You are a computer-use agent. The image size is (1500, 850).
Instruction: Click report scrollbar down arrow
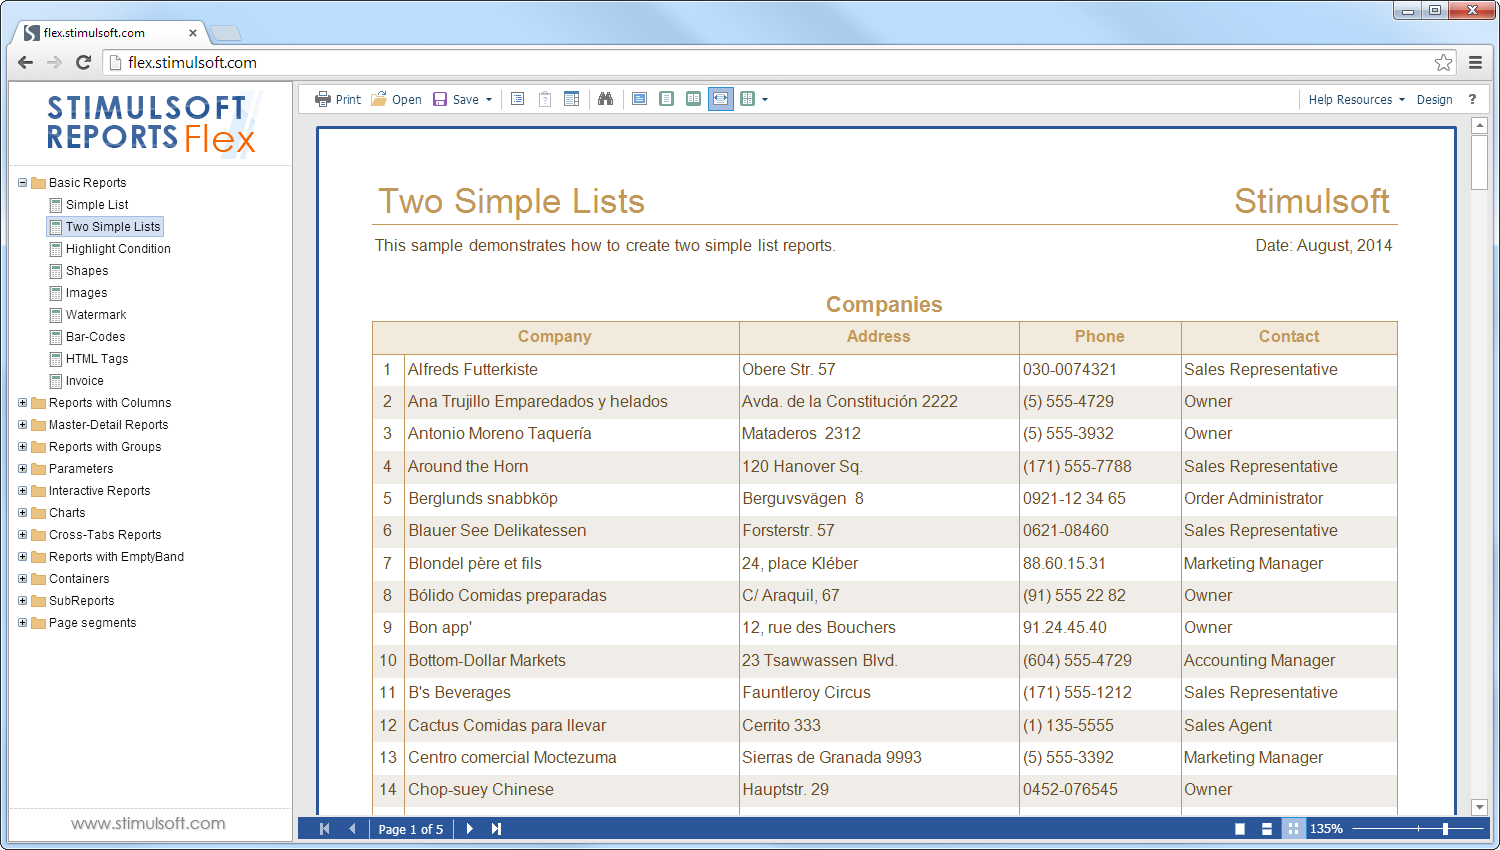1479,807
